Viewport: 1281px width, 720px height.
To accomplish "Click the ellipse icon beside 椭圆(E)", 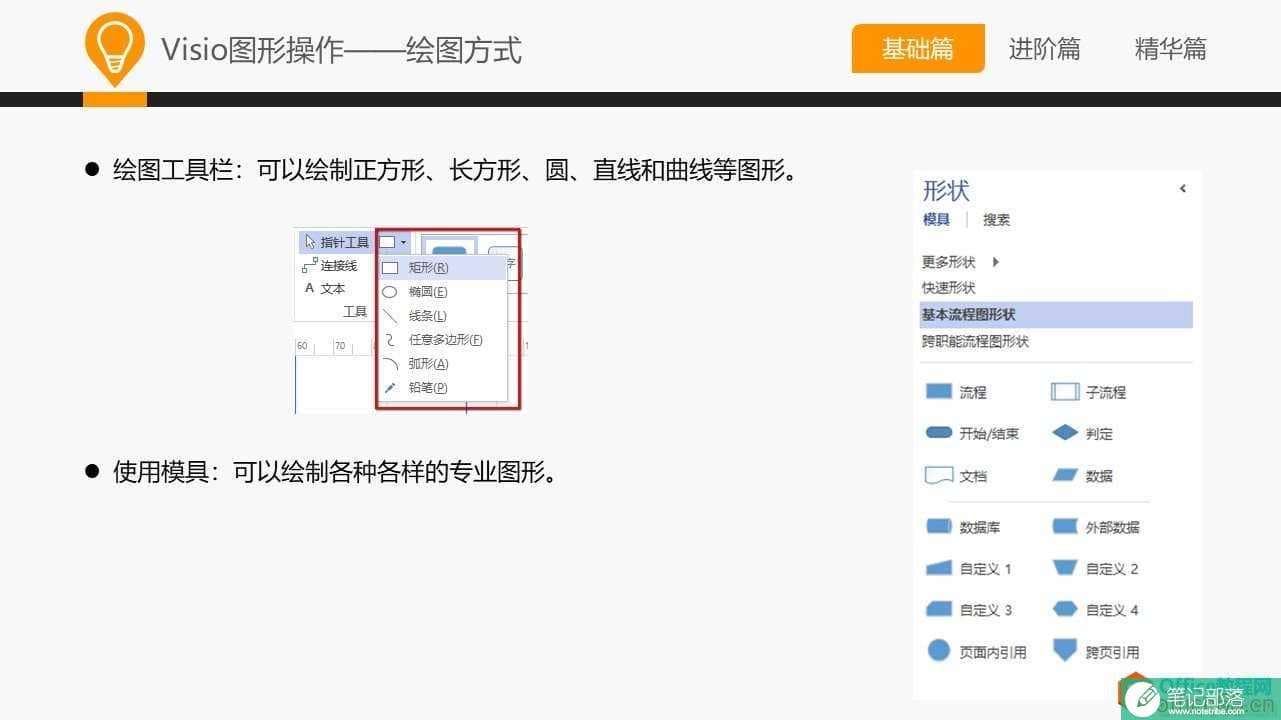I will pyautogui.click(x=390, y=292).
